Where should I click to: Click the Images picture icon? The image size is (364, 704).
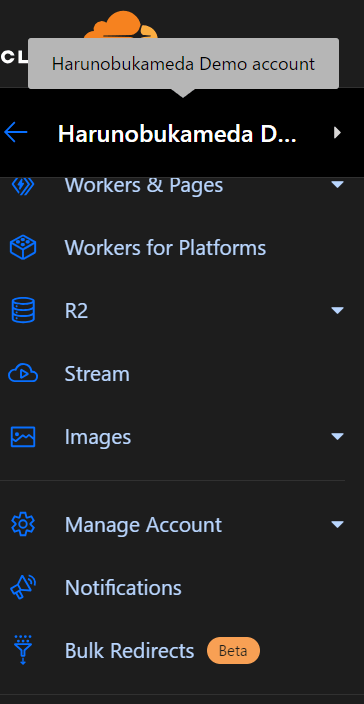[23, 437]
